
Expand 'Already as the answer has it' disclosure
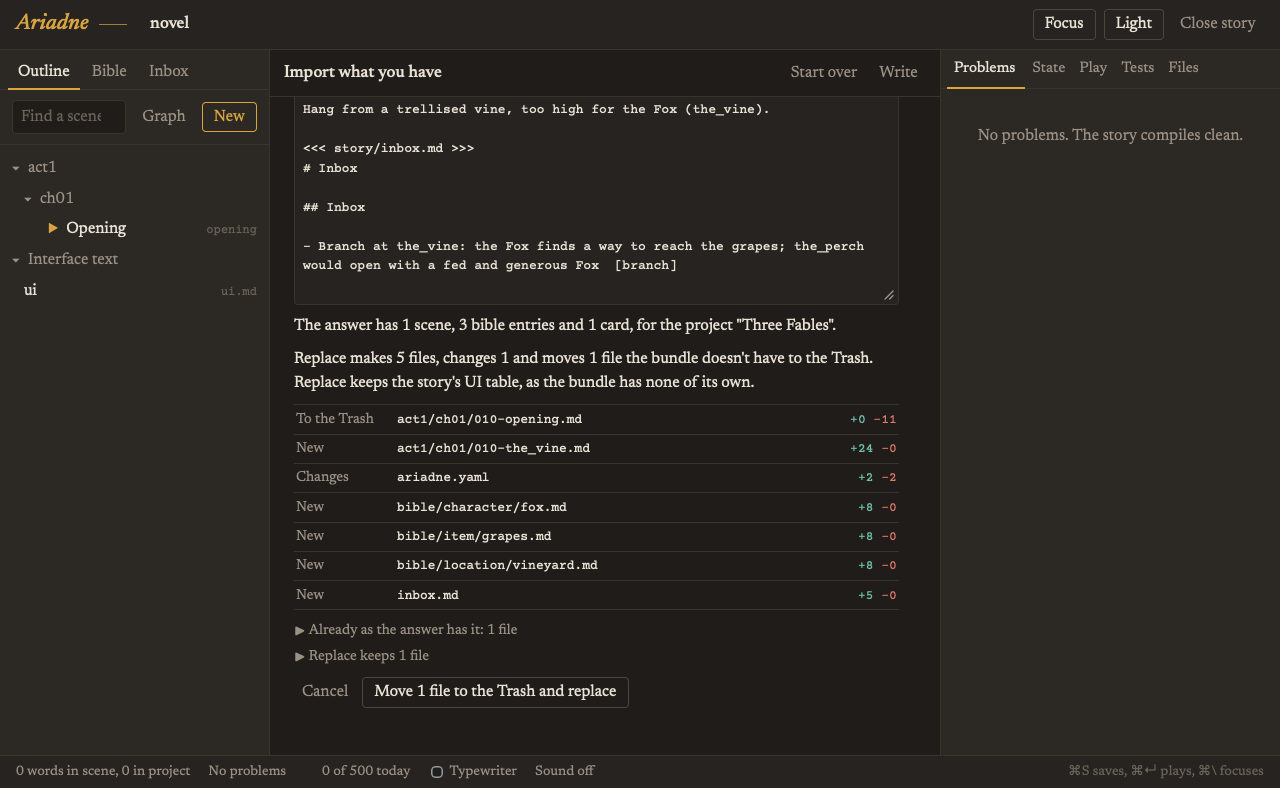pyautogui.click(x=406, y=629)
